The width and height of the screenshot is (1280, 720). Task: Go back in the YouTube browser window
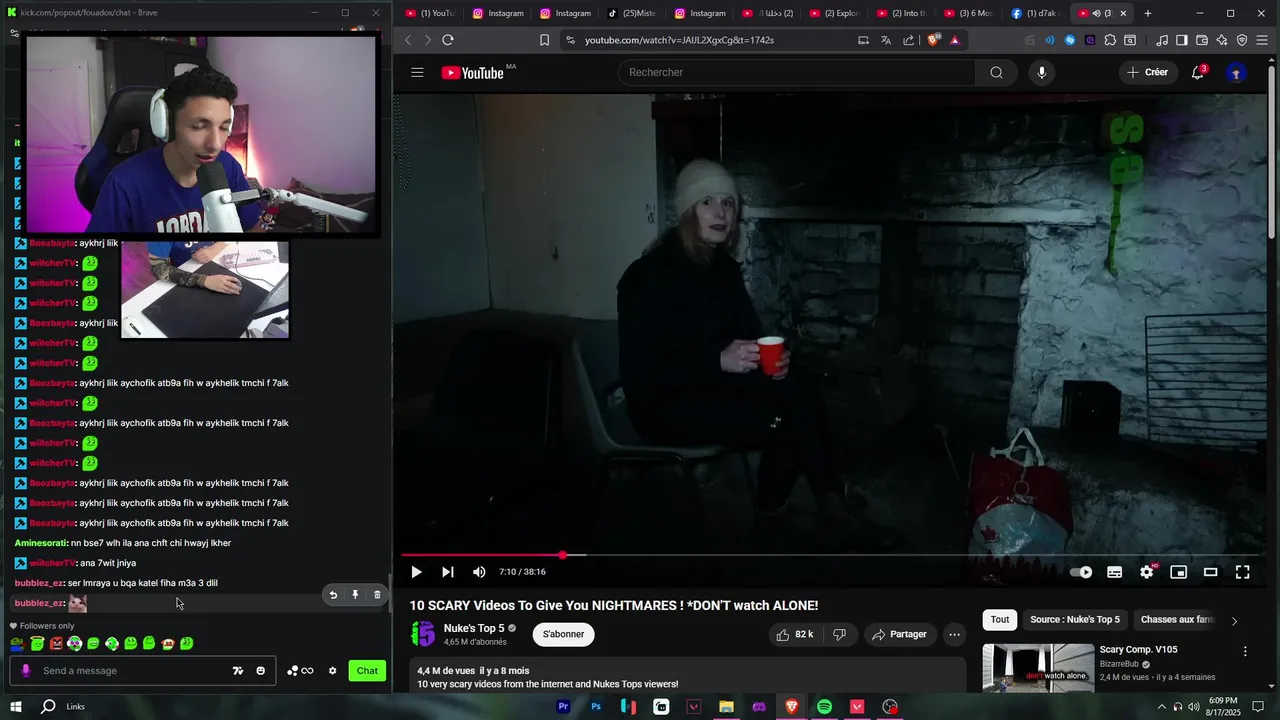coord(408,40)
